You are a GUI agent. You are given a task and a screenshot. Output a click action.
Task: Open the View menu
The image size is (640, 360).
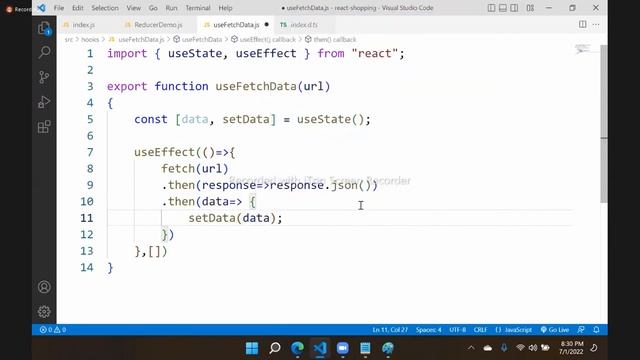pyautogui.click(x=133, y=8)
